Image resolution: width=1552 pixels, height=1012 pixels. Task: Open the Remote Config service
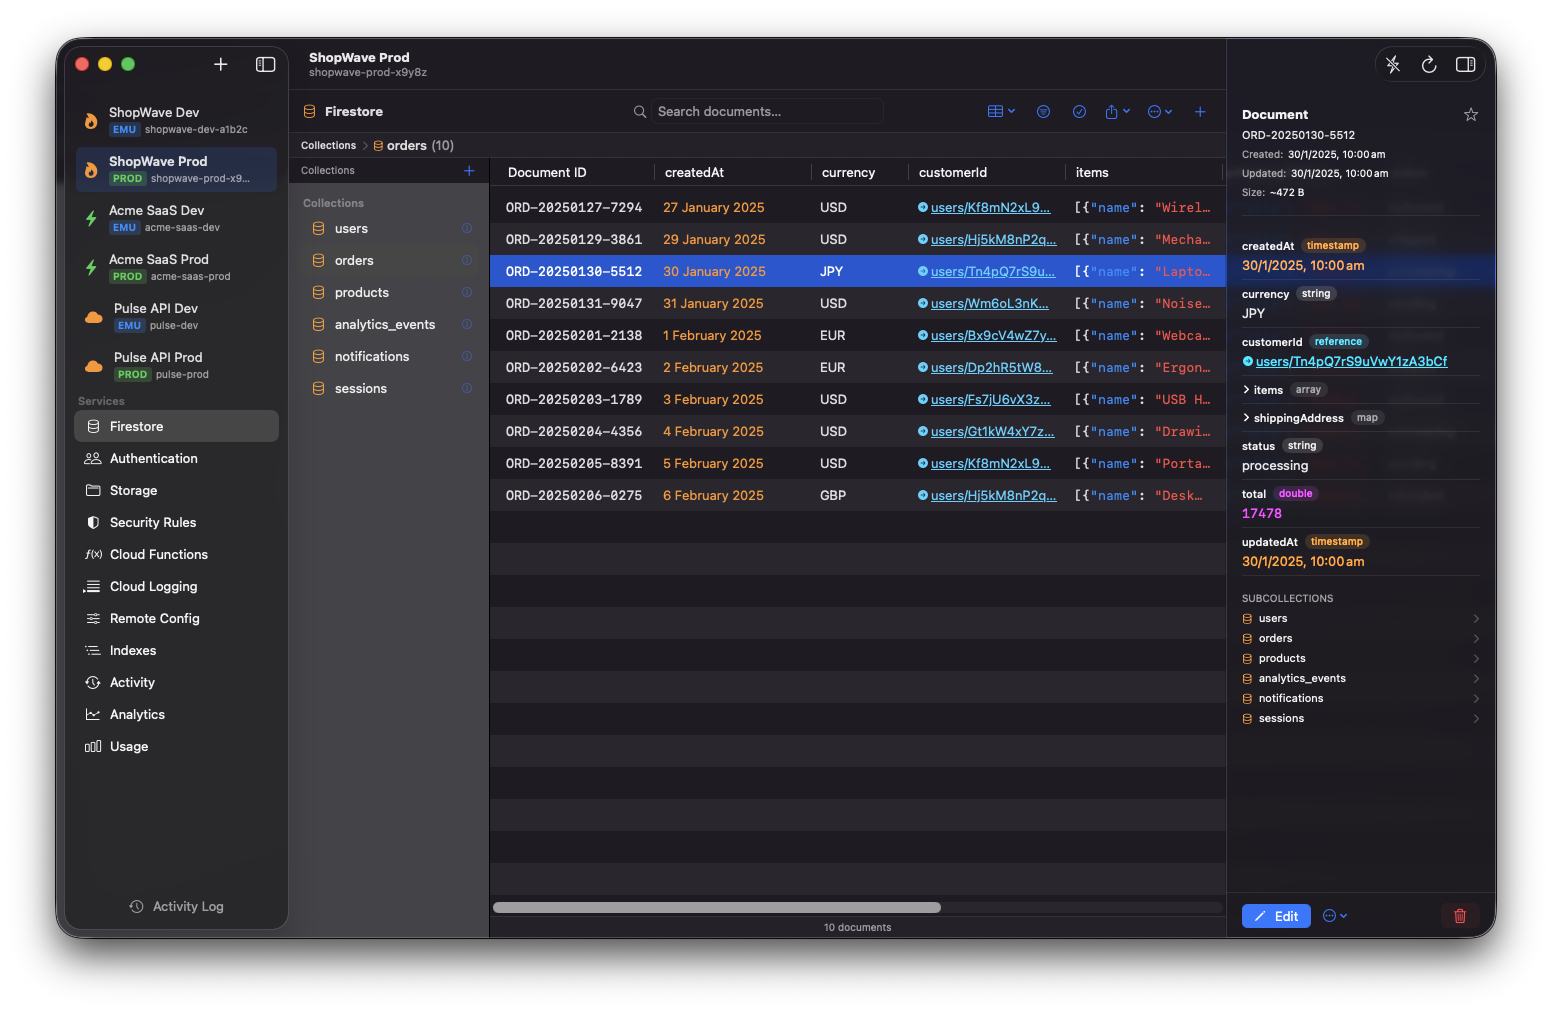[x=154, y=618]
